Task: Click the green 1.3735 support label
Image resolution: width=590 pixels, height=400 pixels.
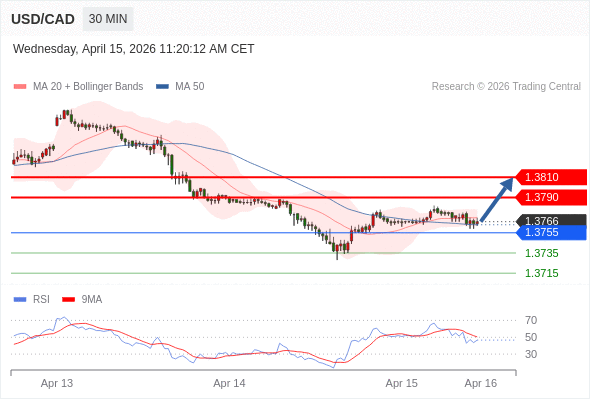Action: [x=541, y=253]
